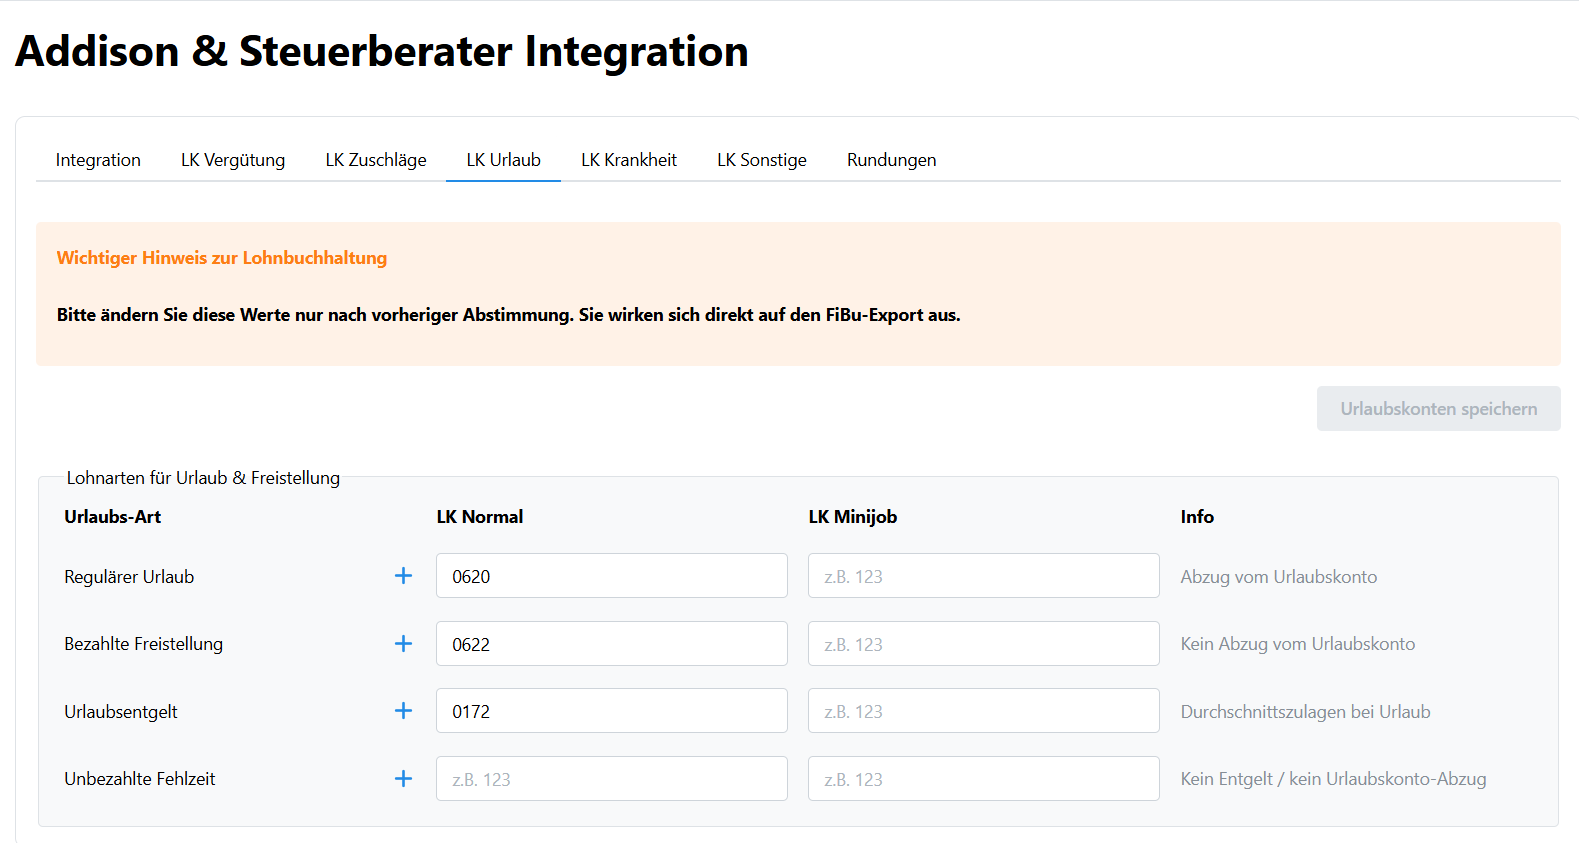Click 'Lohnarten für Urlaub & Freistellung' legend
This screenshot has width=1579, height=843.
(203, 478)
